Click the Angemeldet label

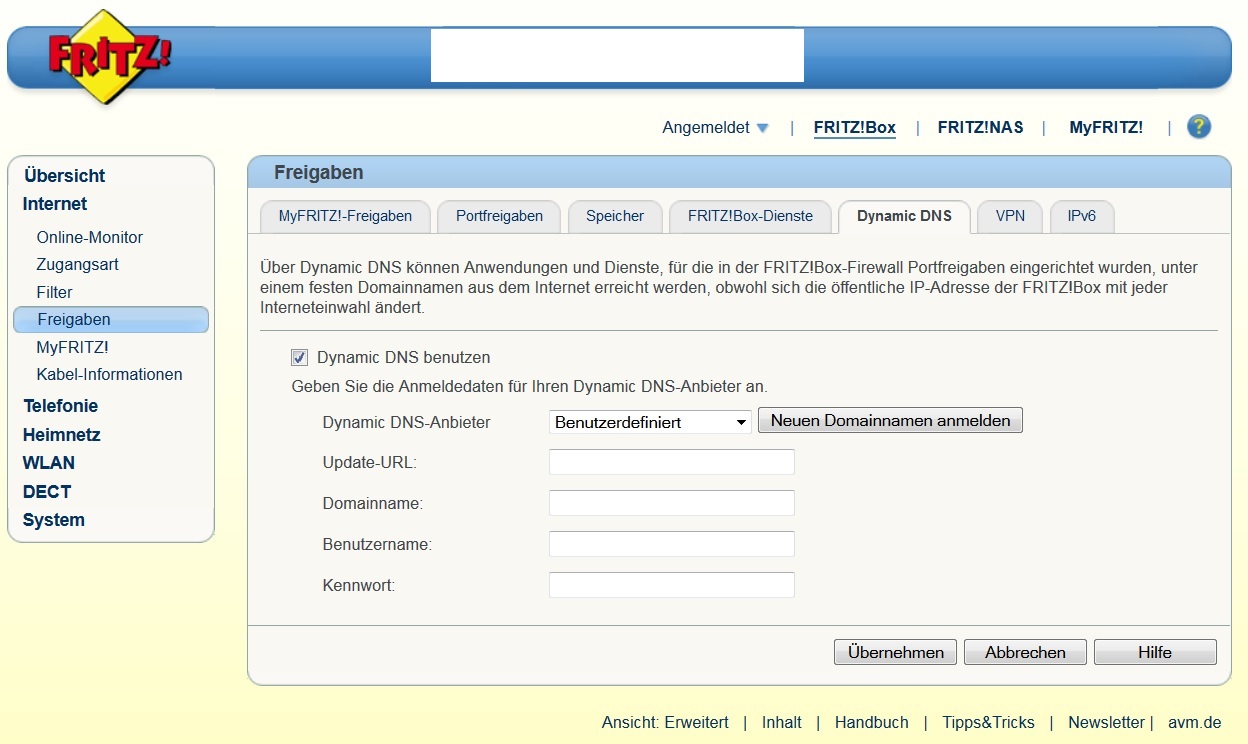pos(706,128)
